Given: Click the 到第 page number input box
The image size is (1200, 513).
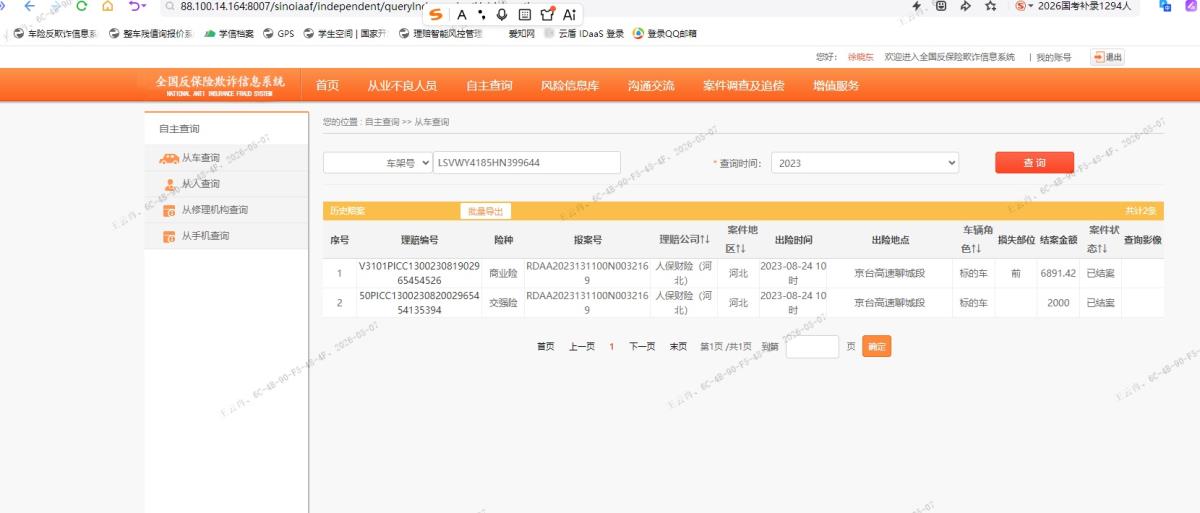Looking at the screenshot, I should [x=812, y=347].
